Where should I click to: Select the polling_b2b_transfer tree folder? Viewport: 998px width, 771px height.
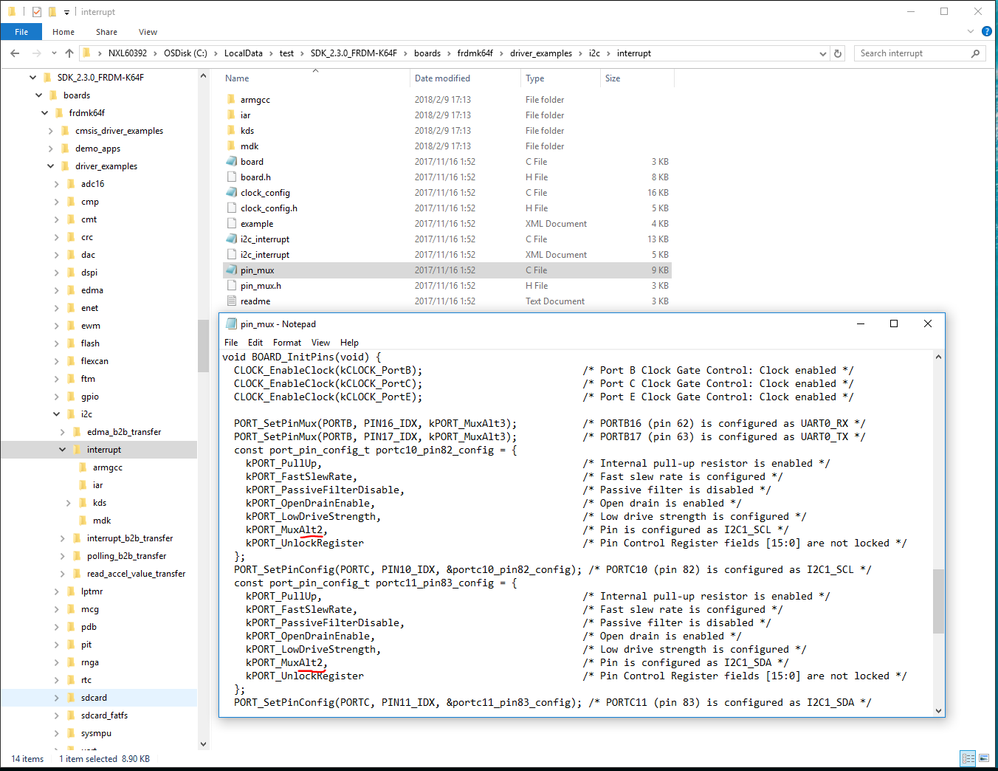point(127,556)
